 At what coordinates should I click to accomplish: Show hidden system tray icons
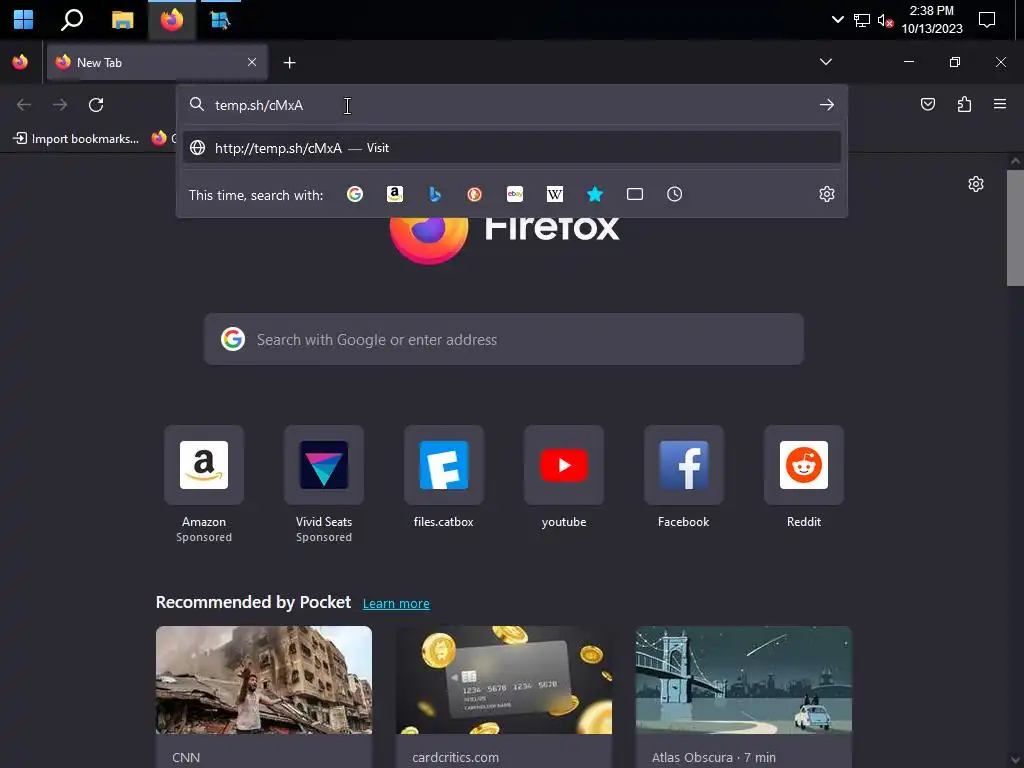pyautogui.click(x=837, y=20)
